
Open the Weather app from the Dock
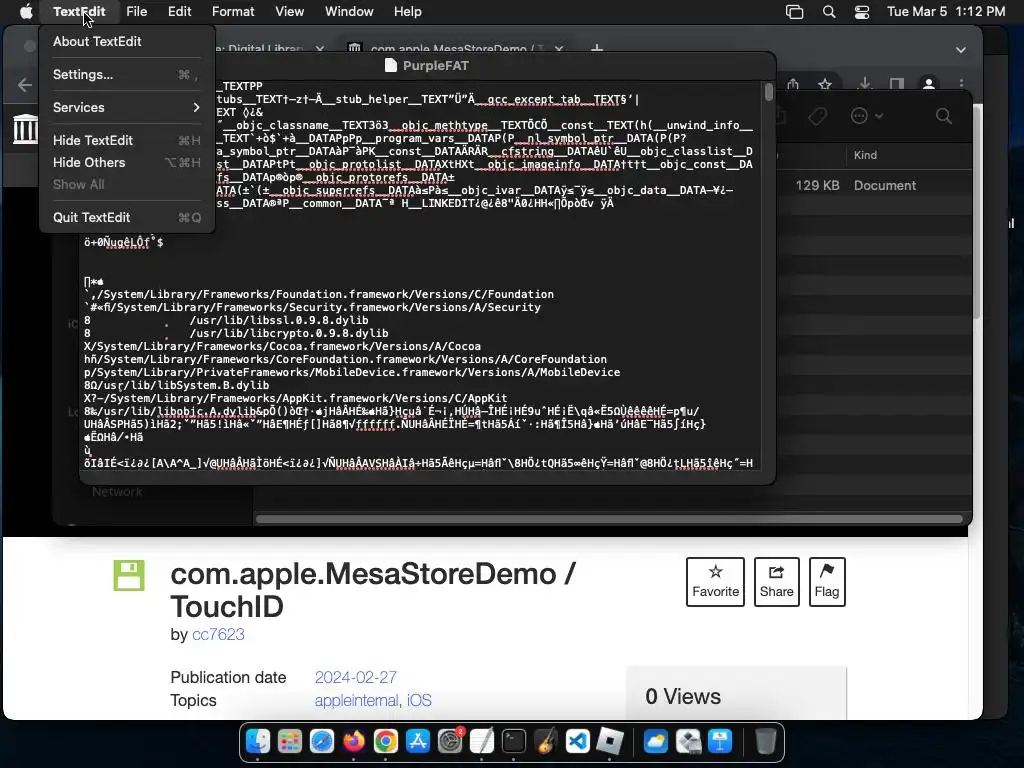tap(656, 741)
